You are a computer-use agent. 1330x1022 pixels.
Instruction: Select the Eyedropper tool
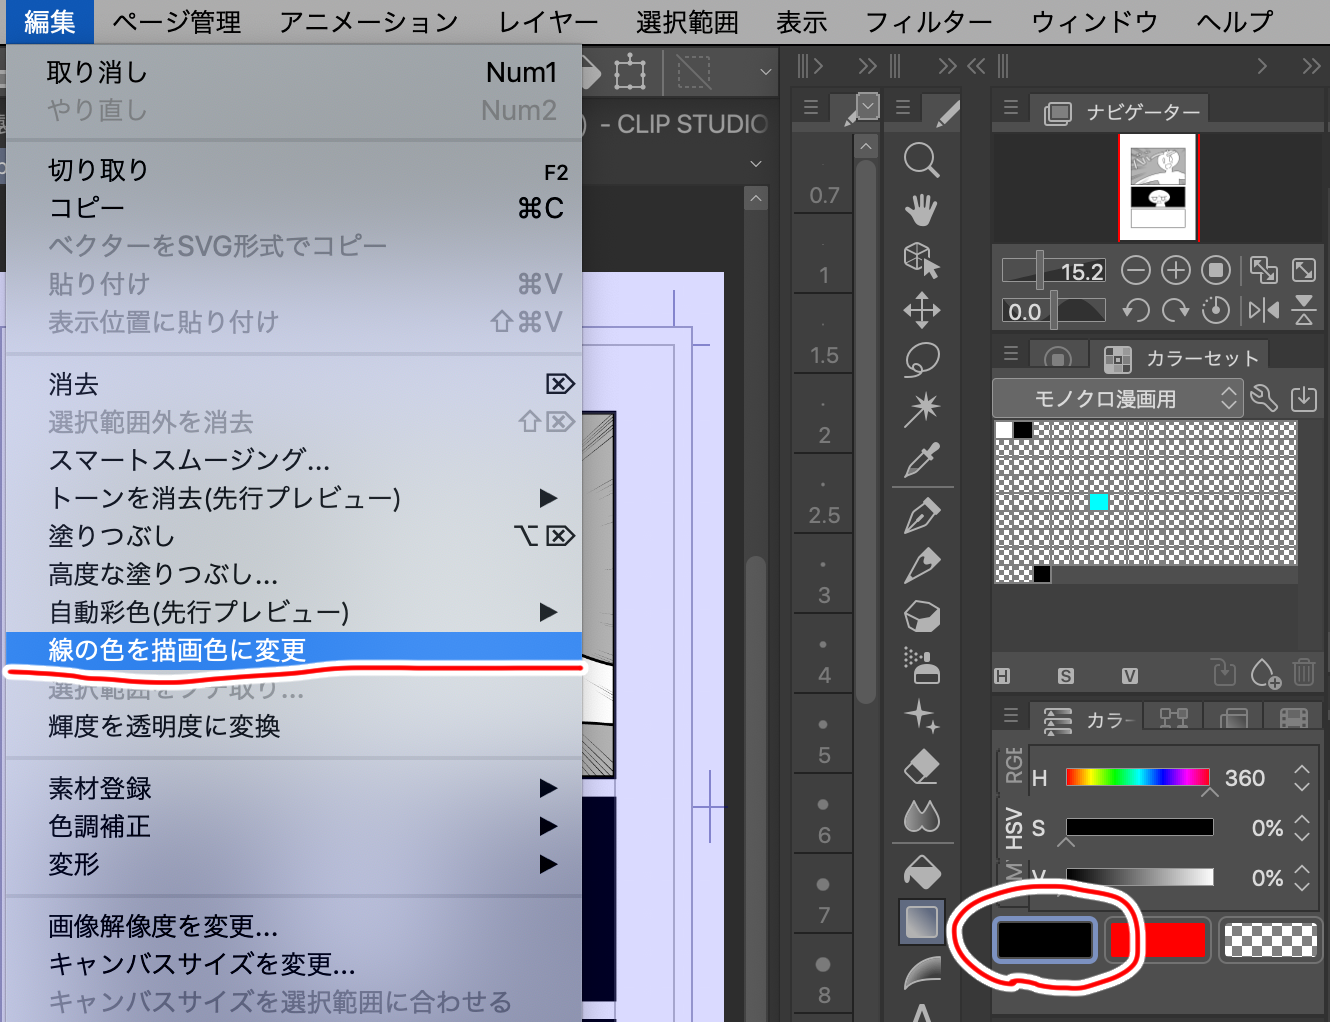[x=922, y=462]
